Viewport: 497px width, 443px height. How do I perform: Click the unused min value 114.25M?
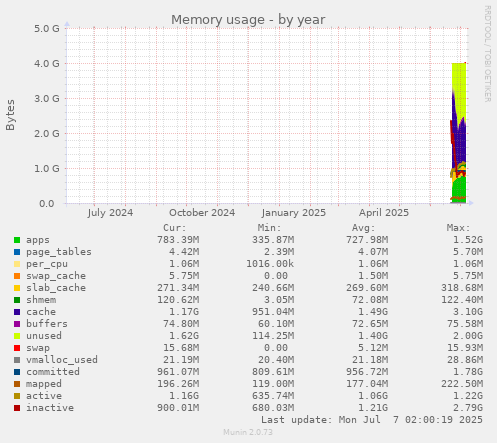[273, 336]
